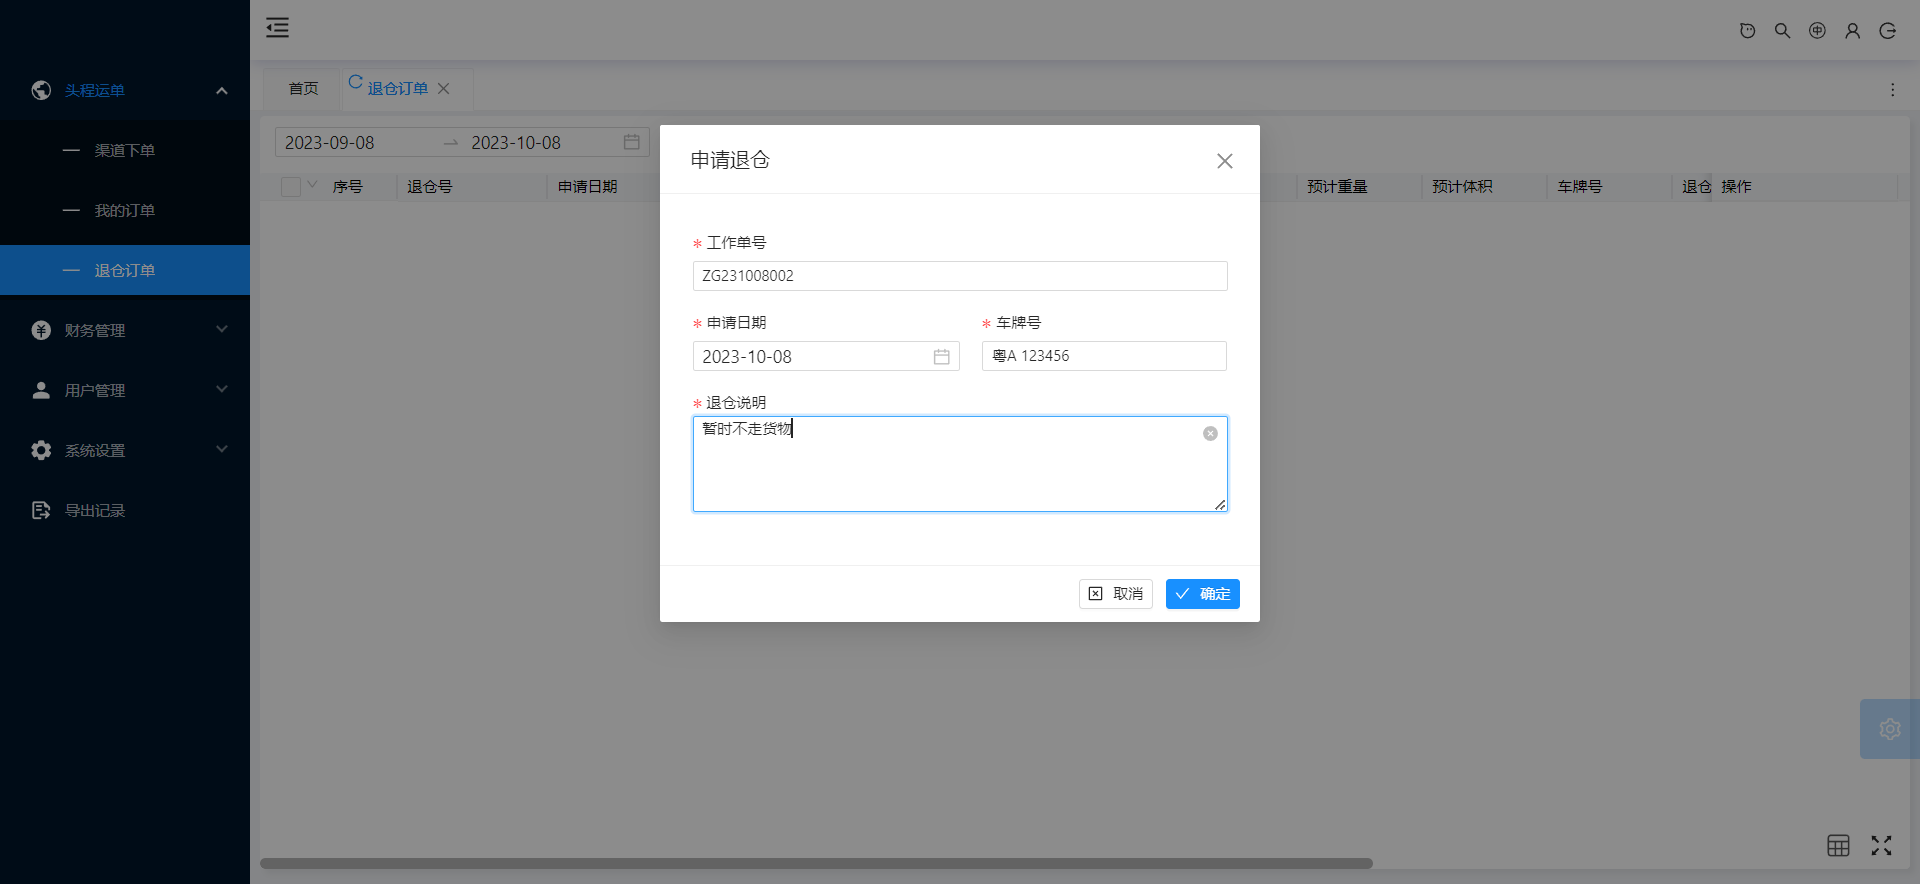Click the 车牌号 input field

[1104, 356]
